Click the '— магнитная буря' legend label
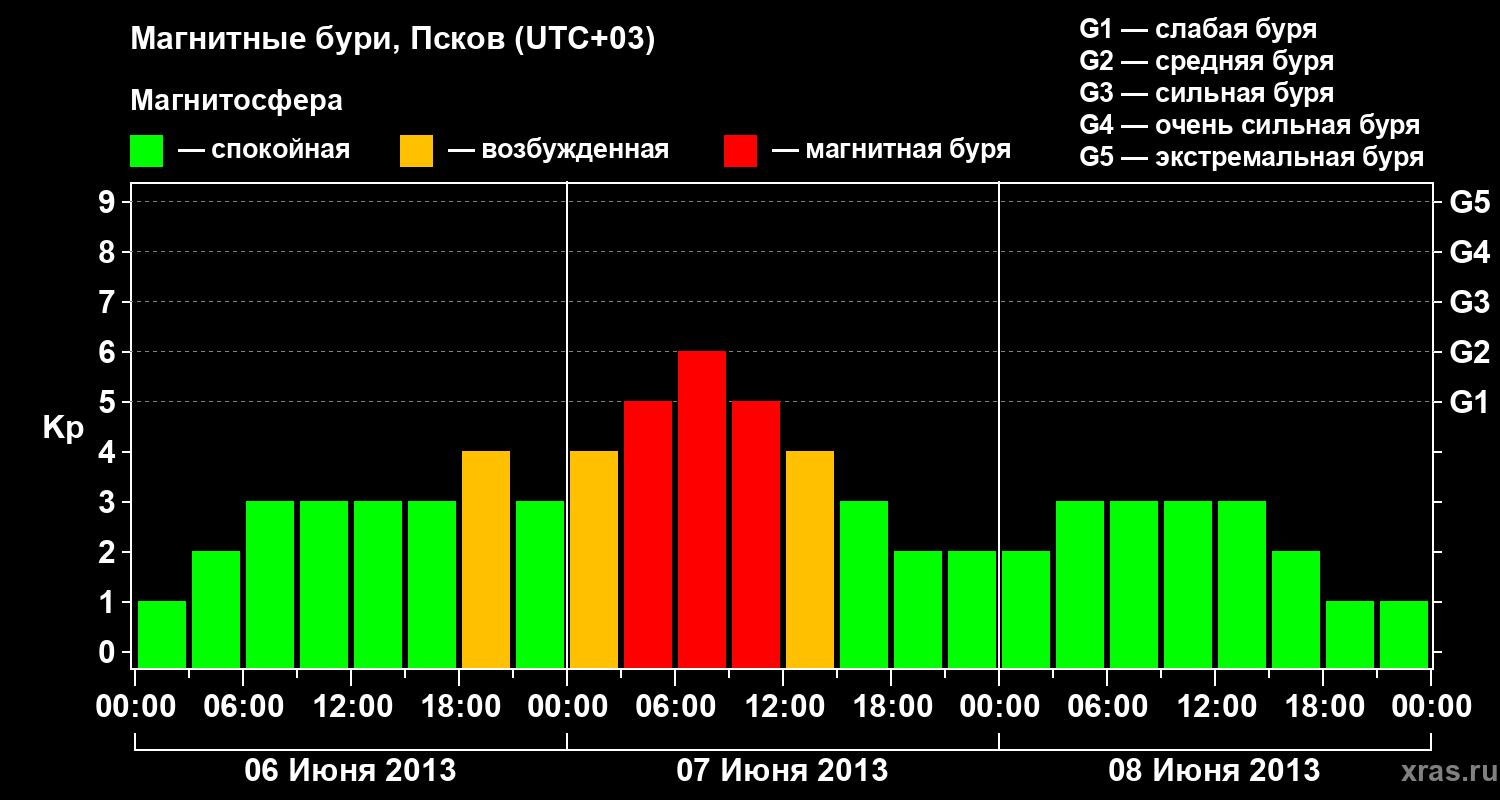The height and width of the screenshot is (800, 1500). (x=891, y=150)
